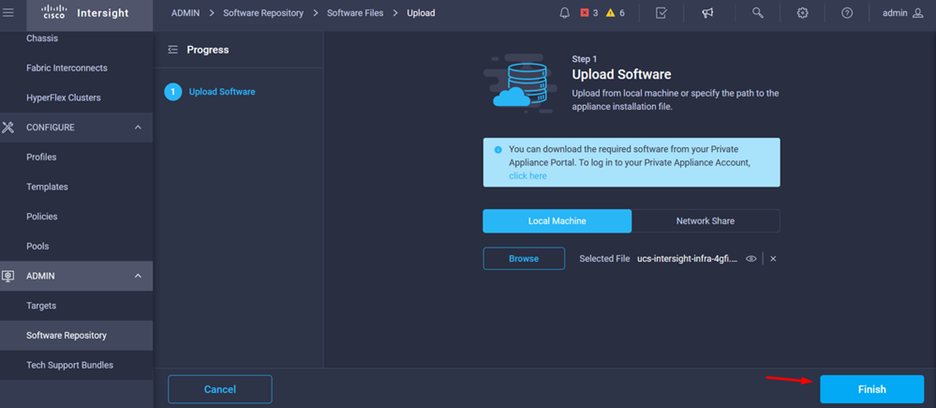View the 6 warning alarms
This screenshot has width=936, height=408.
point(615,13)
